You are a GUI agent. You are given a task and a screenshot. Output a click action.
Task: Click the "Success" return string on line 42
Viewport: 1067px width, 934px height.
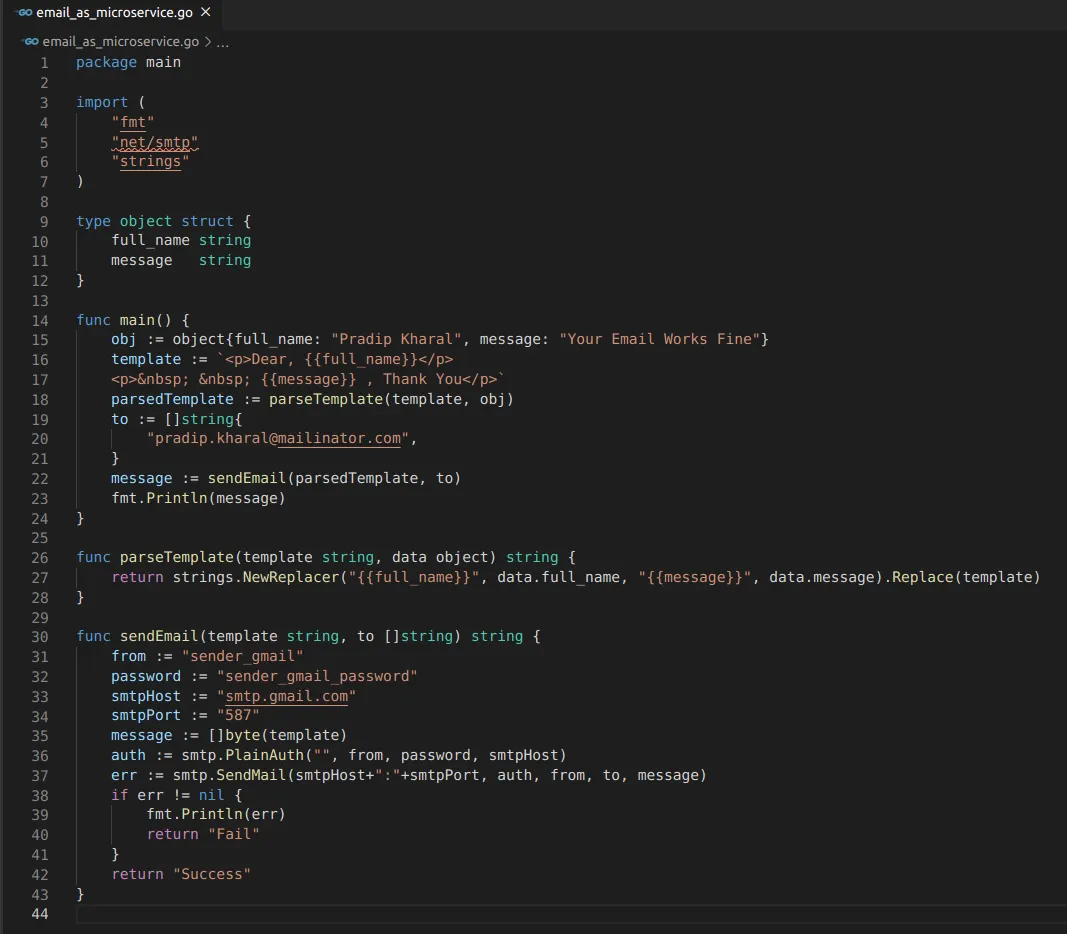coord(212,874)
